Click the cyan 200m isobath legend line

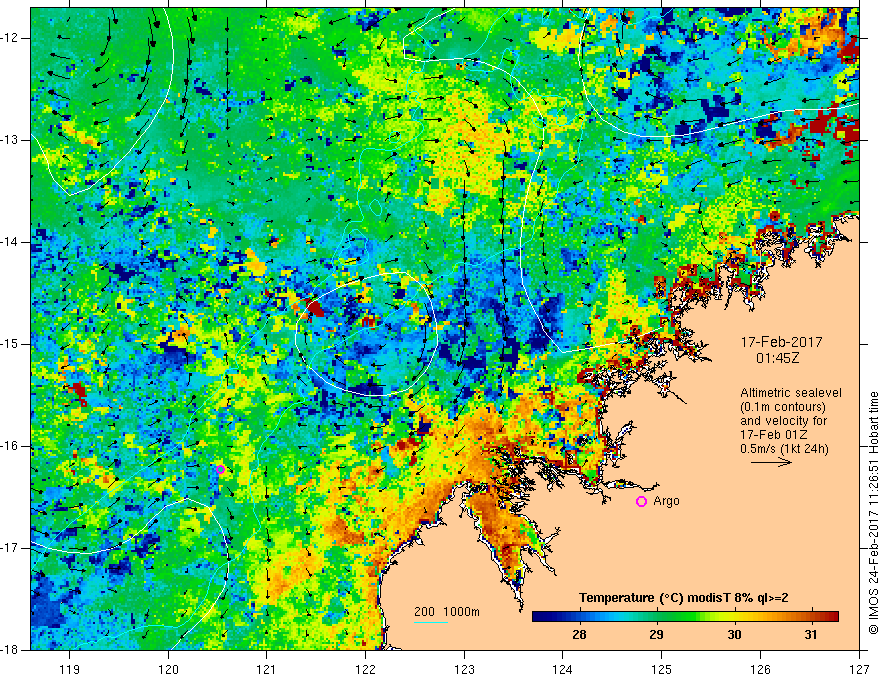(x=430, y=622)
